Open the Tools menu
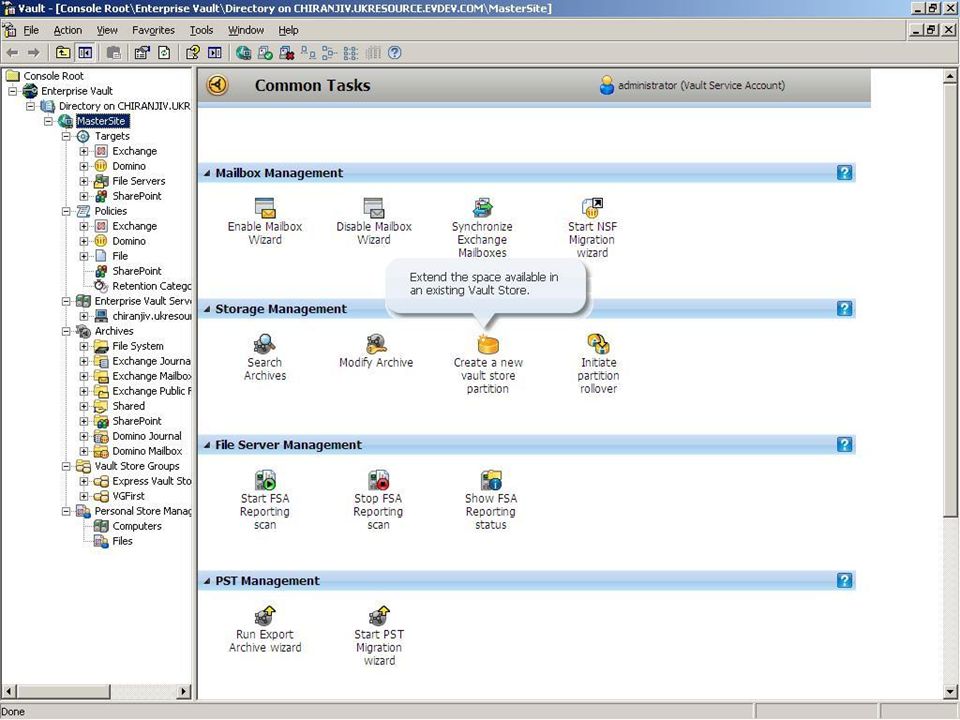The image size is (960, 720). pyautogui.click(x=201, y=30)
